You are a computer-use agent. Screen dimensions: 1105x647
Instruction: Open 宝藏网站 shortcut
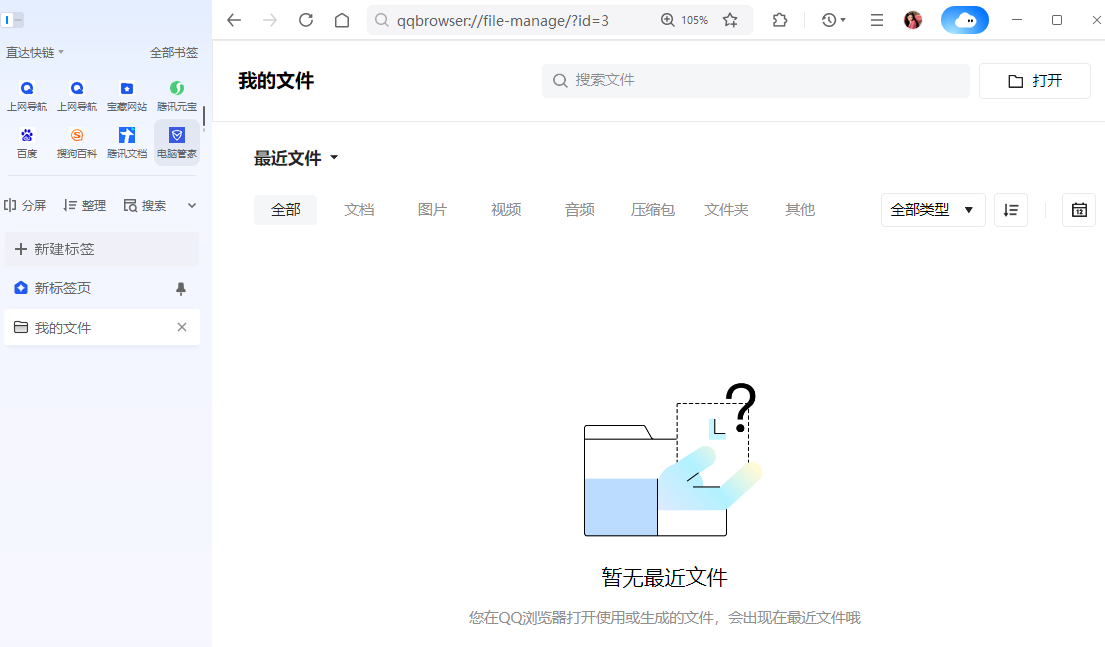click(x=126, y=94)
